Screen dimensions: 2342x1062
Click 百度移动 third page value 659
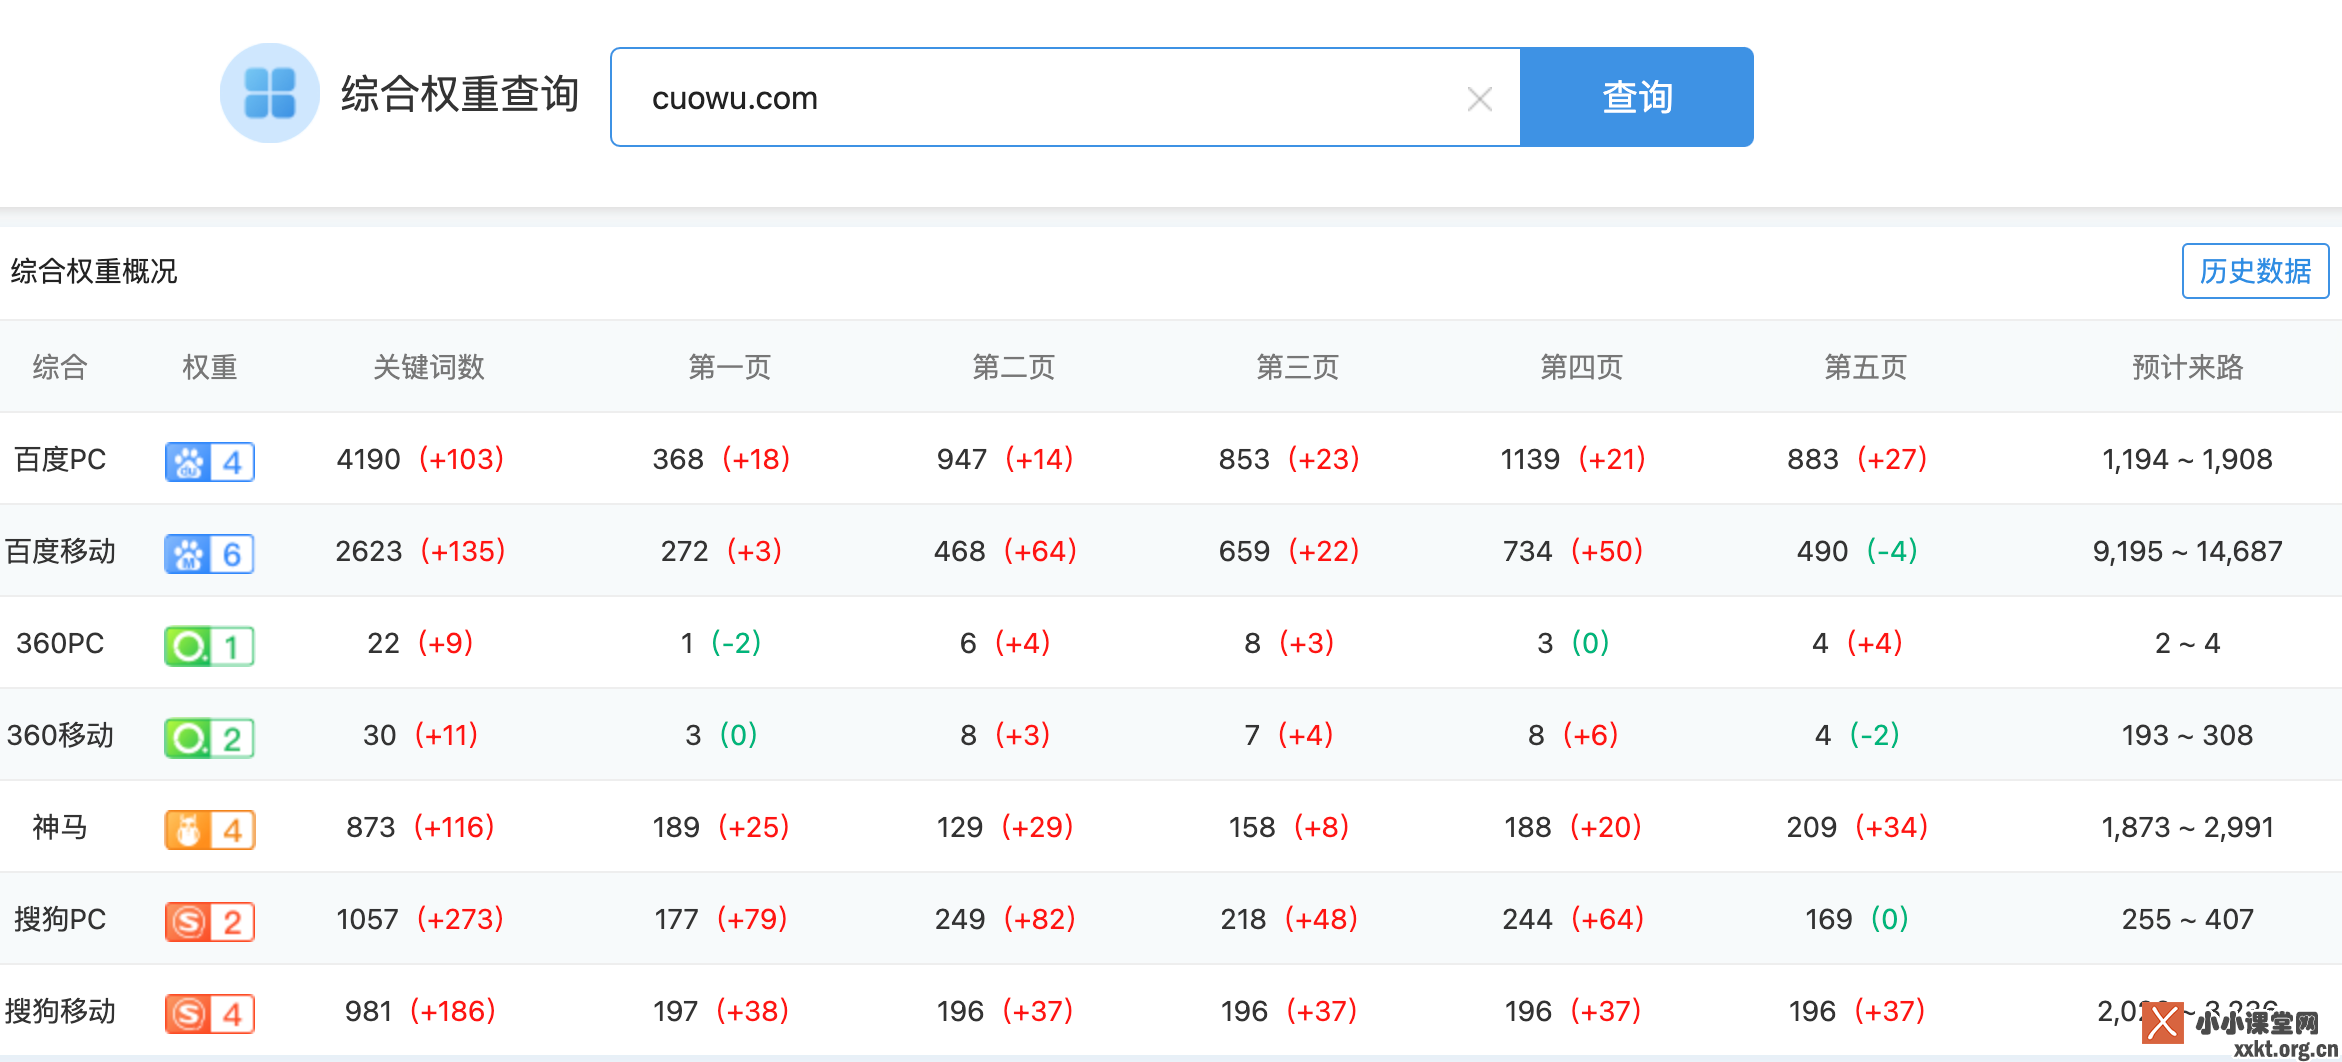[x=1244, y=551]
